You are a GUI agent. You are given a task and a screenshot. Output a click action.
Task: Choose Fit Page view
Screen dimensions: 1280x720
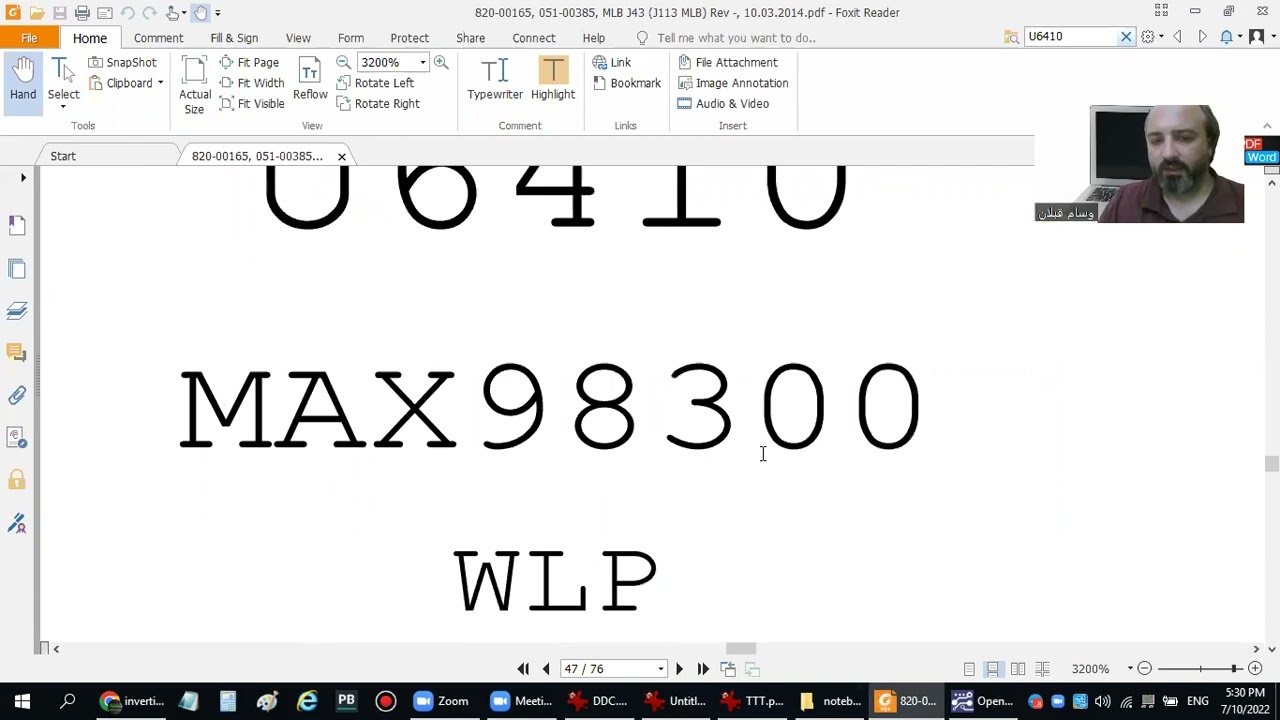coord(249,62)
